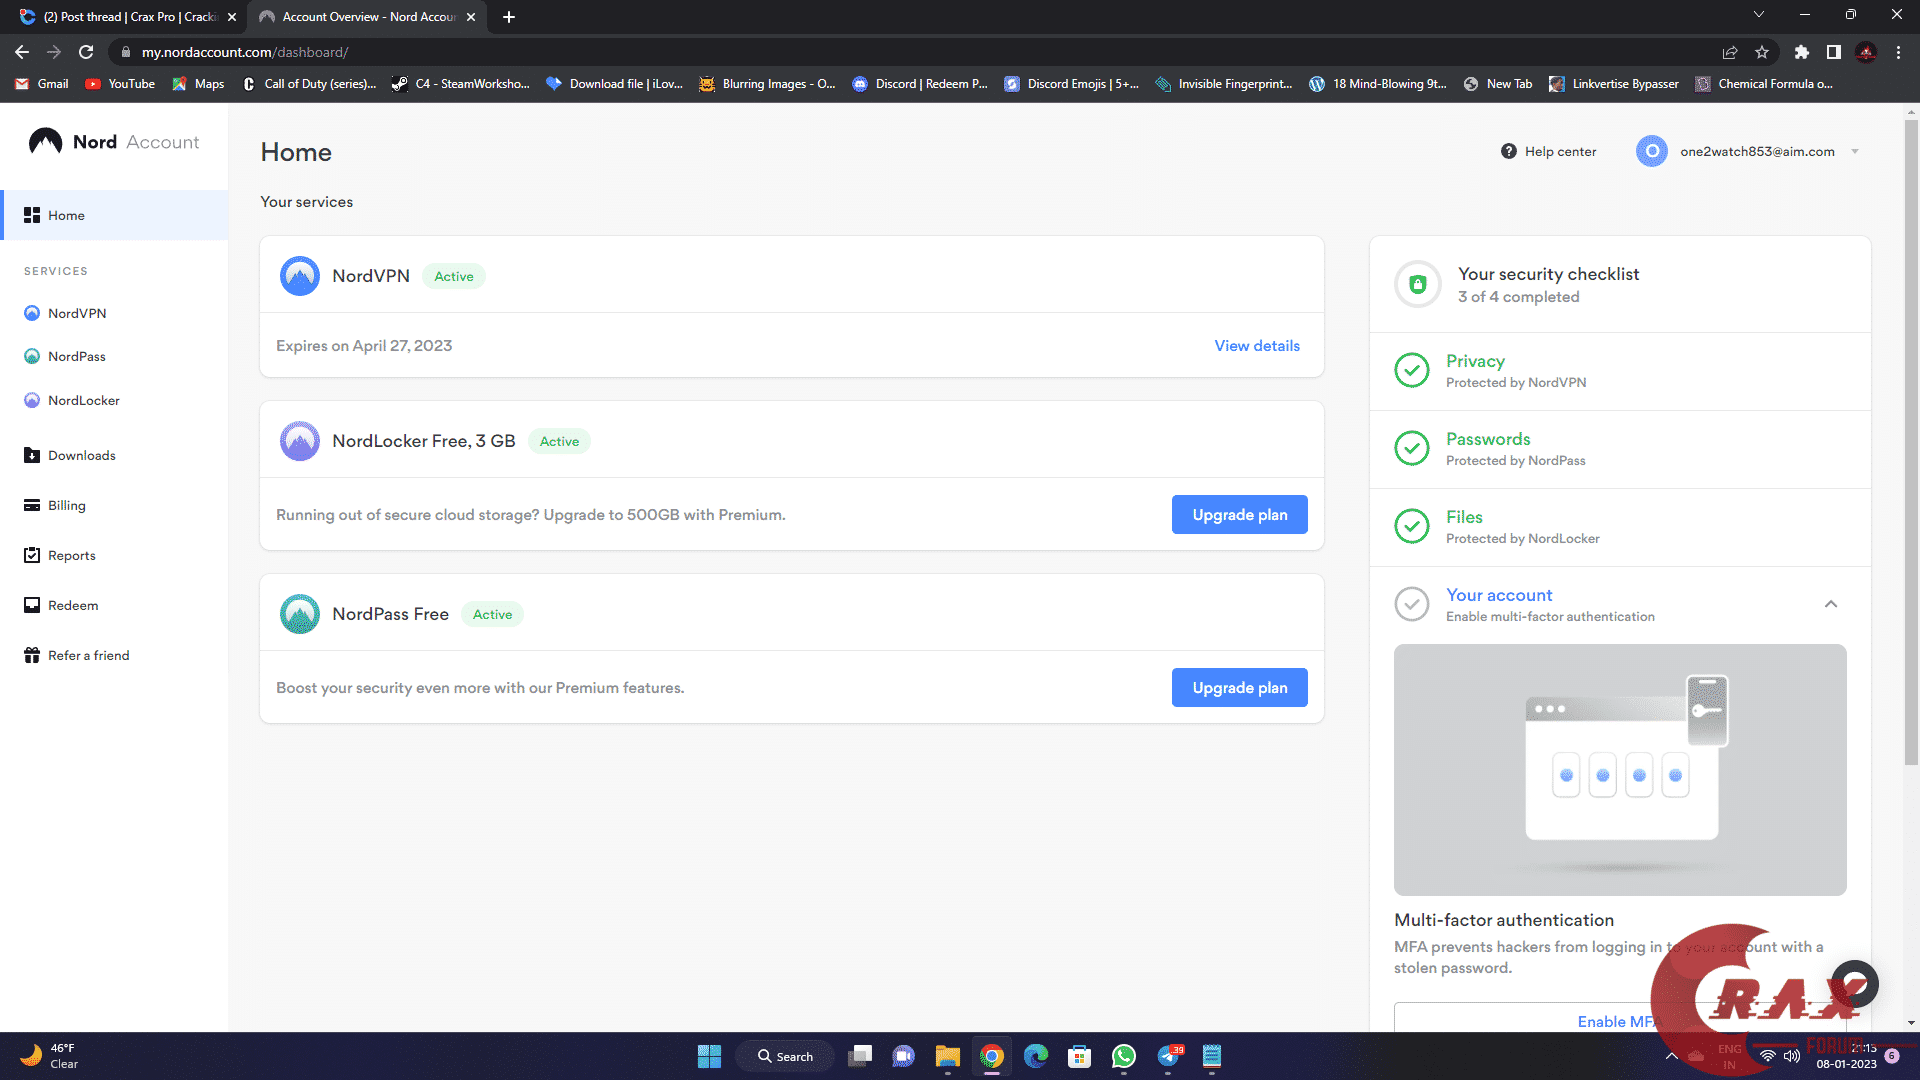This screenshot has width=1920, height=1080.
Task: Click the Privacy green checkmark icon
Action: coord(1412,370)
